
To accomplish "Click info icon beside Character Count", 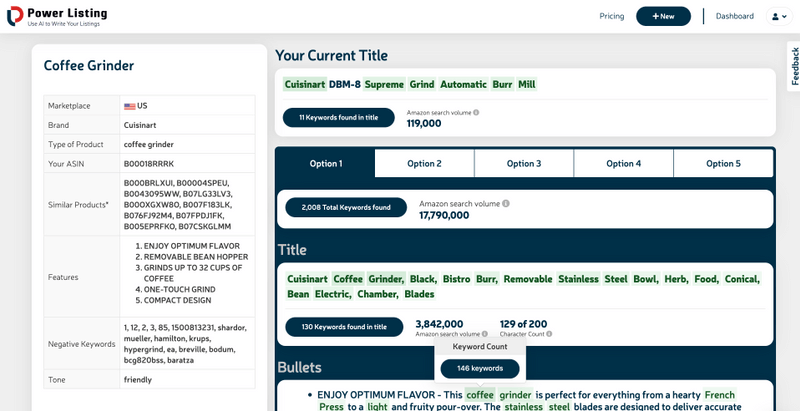I will click(549, 334).
